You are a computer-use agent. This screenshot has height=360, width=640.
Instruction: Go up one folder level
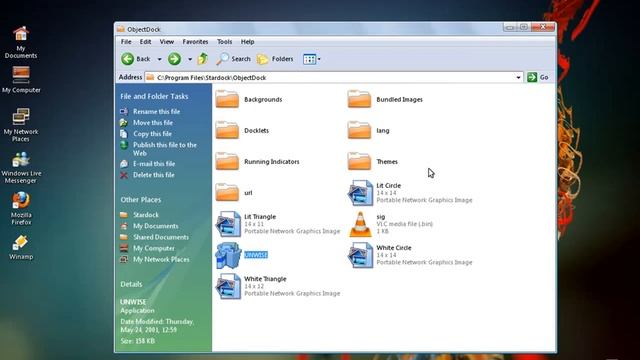click(203, 59)
